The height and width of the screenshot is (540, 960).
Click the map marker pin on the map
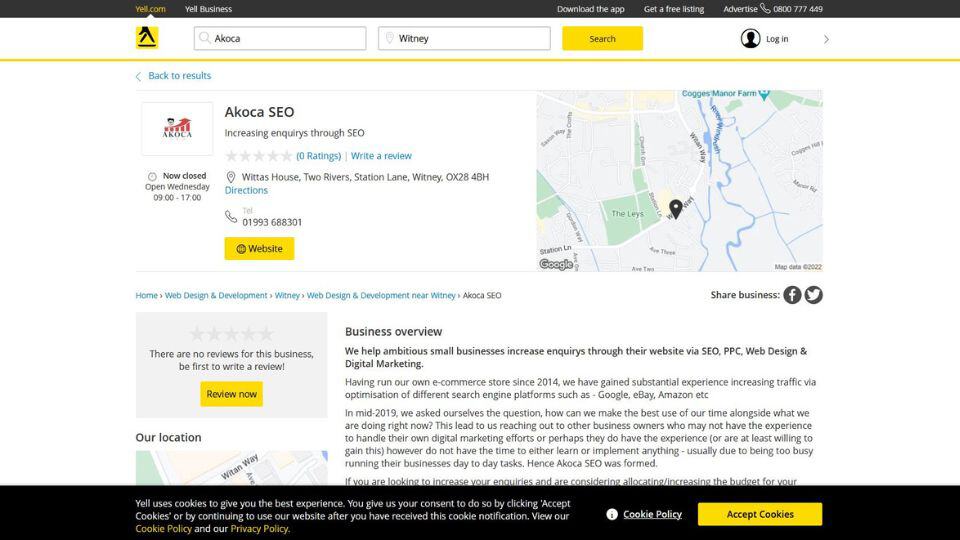[x=676, y=209]
